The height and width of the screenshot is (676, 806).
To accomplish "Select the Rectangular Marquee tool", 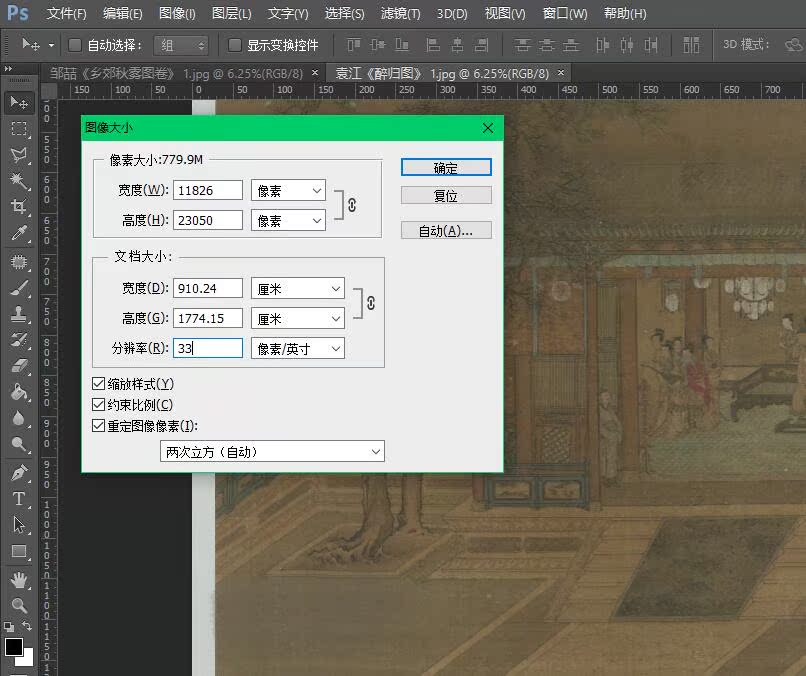I will coord(19,129).
